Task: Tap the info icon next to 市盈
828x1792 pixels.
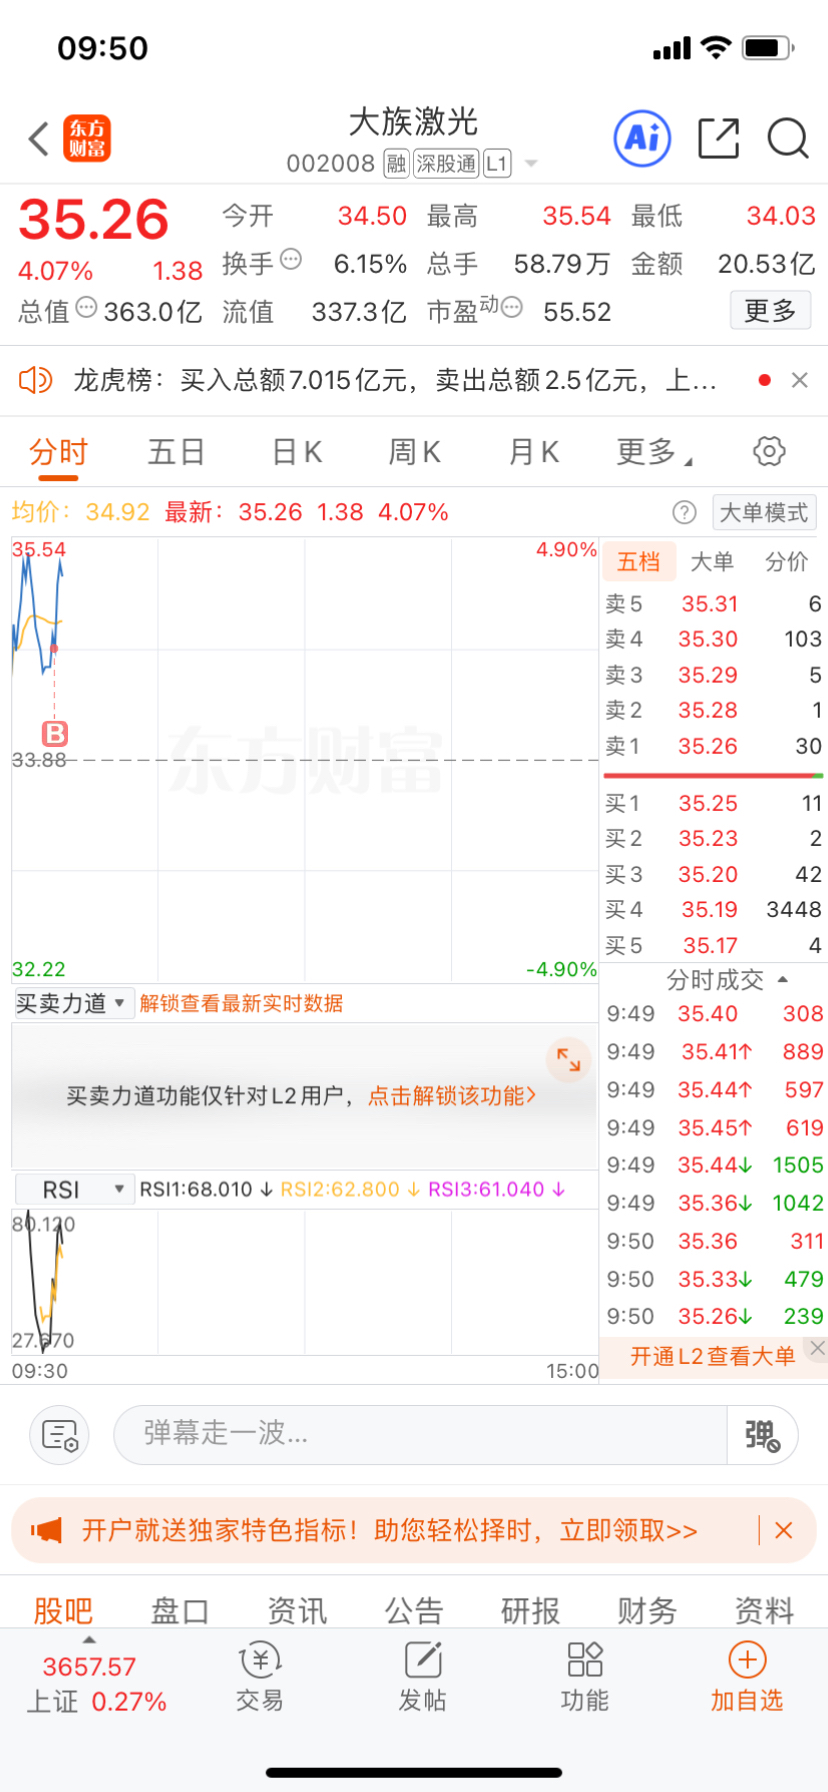Action: click(x=512, y=308)
